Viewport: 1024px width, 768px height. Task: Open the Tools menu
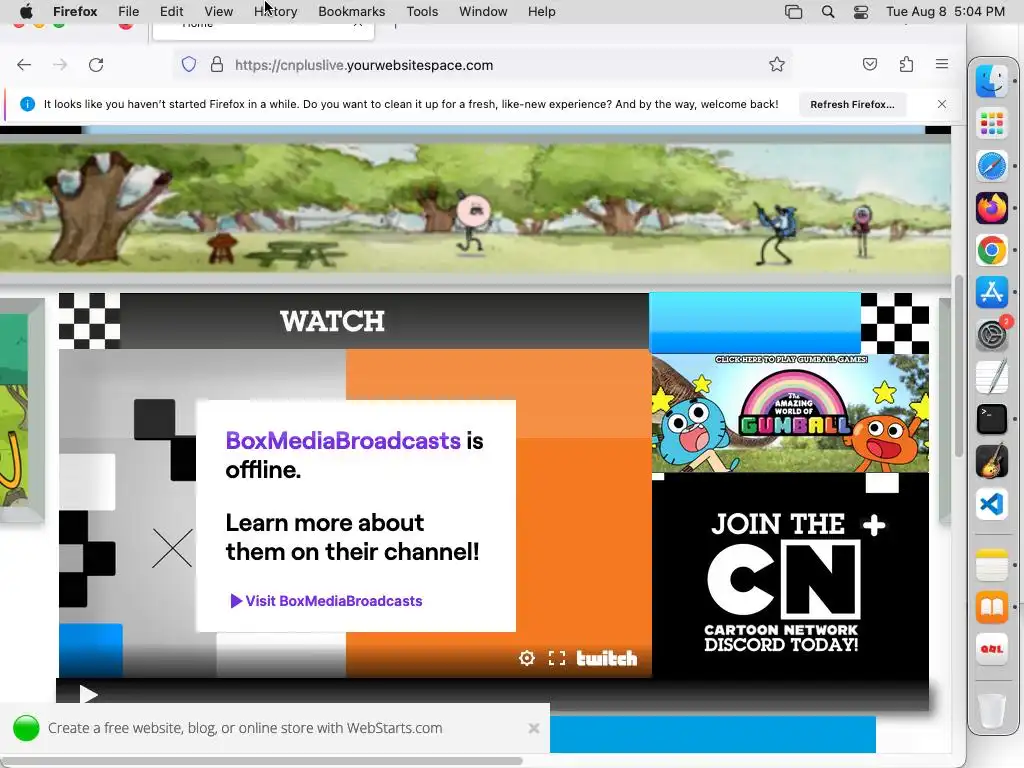(x=422, y=11)
